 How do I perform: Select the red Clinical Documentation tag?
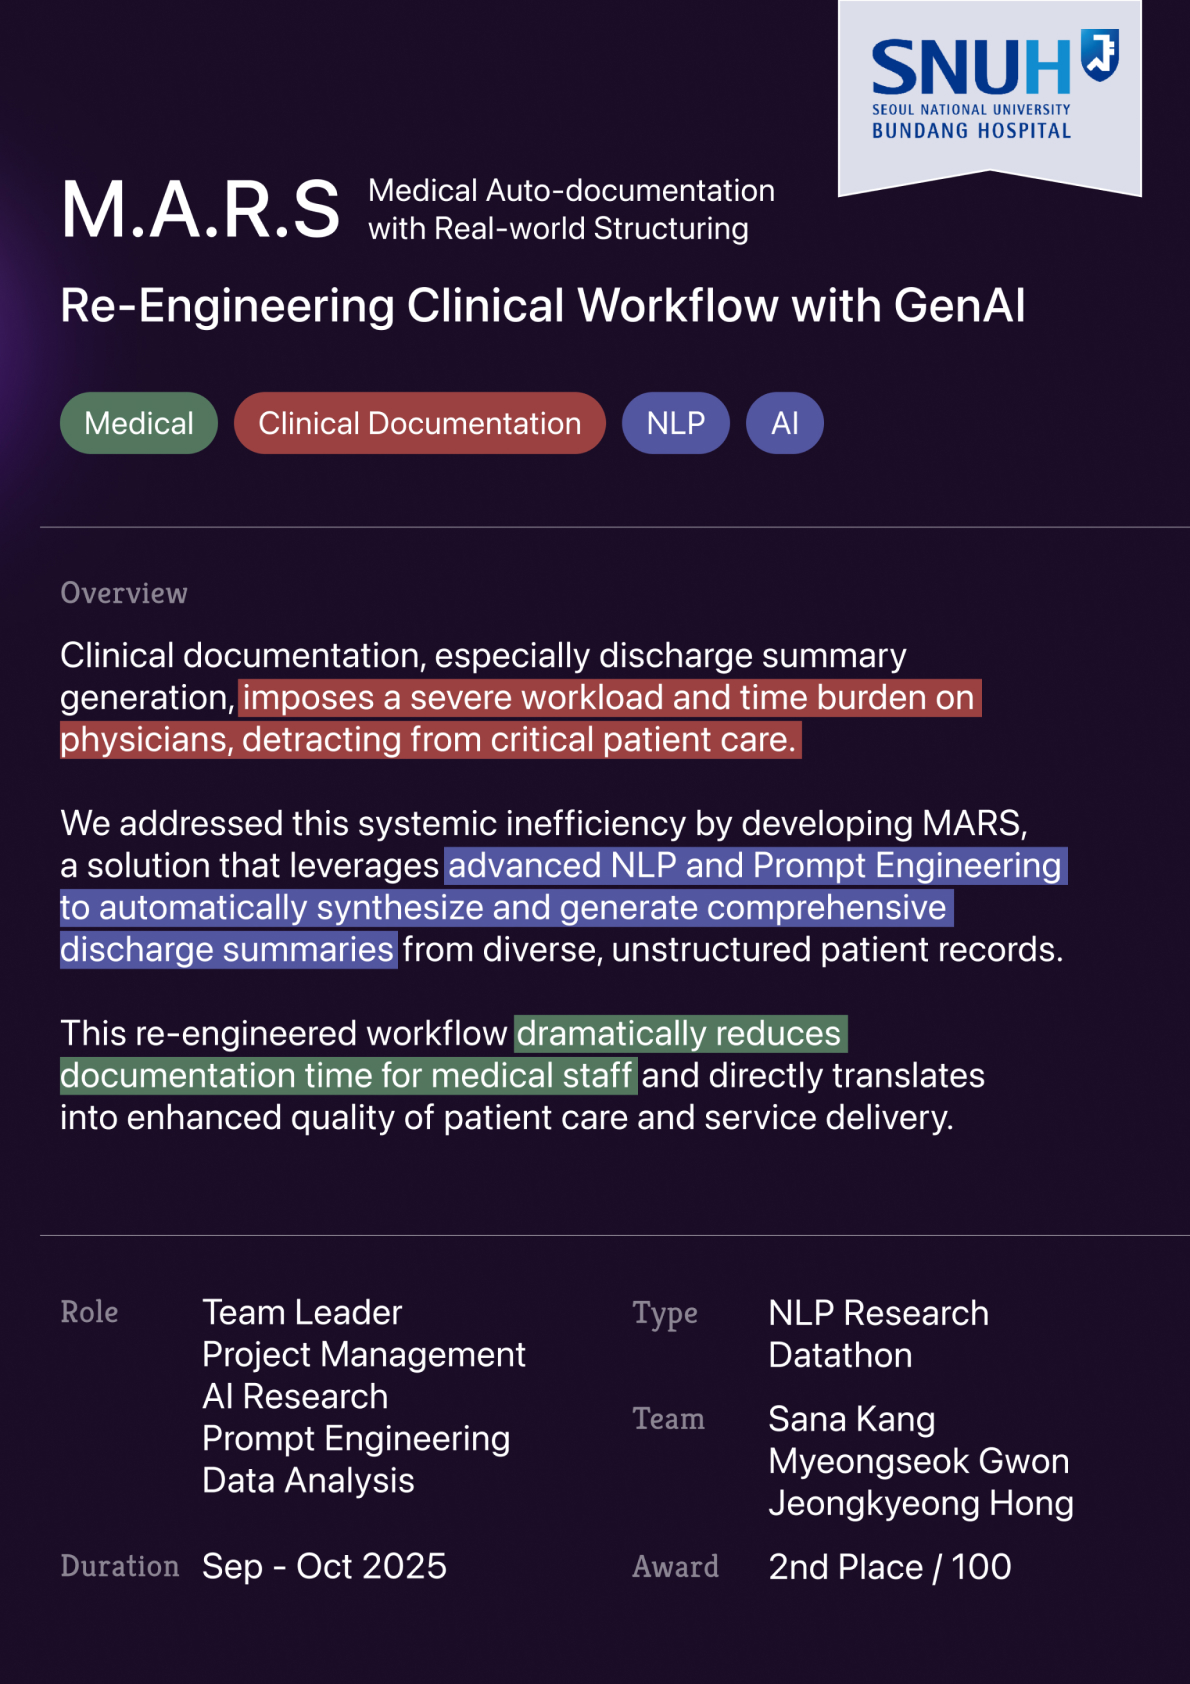(419, 423)
